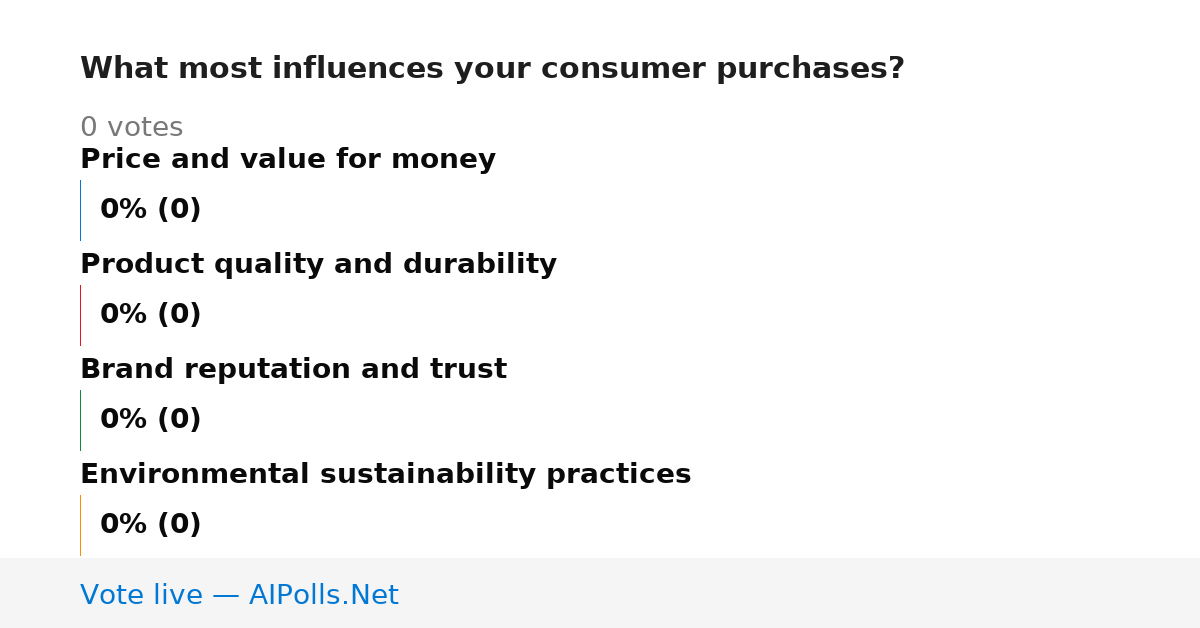Click the 0% (0) result for Price
Image resolution: width=1200 pixels, height=628 pixels.
click(x=151, y=210)
